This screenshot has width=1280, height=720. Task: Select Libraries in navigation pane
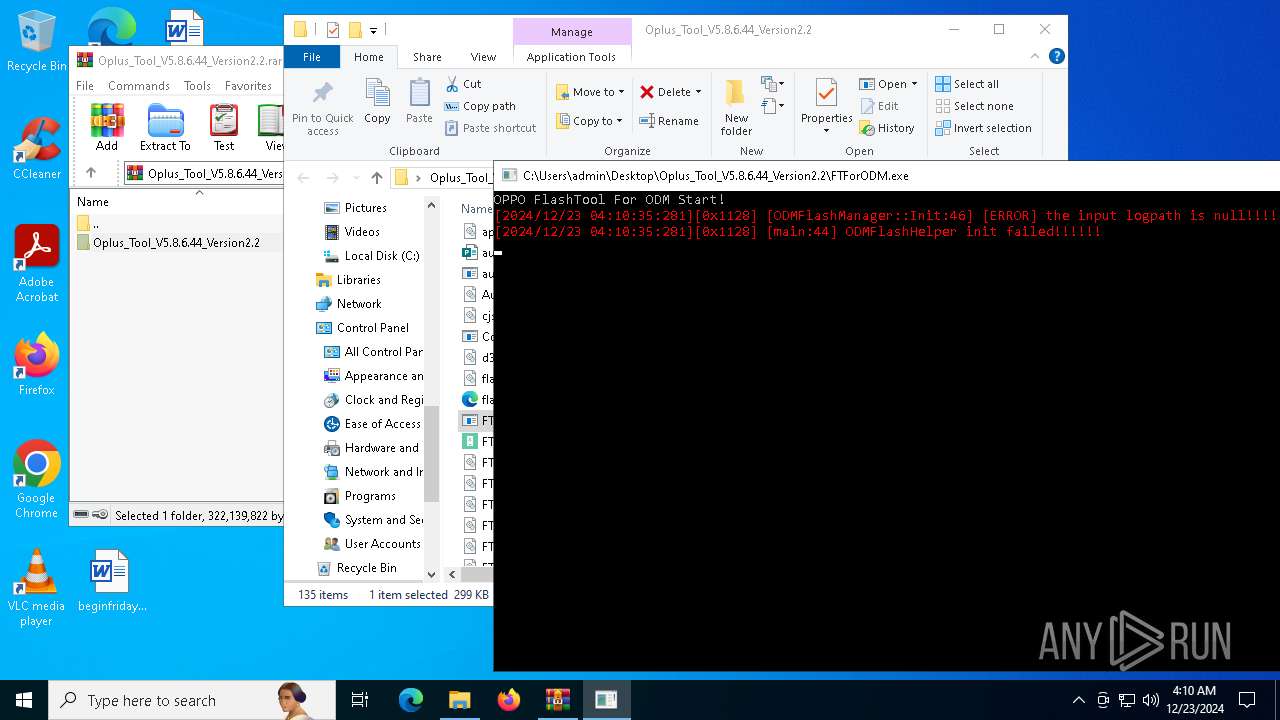[358, 280]
